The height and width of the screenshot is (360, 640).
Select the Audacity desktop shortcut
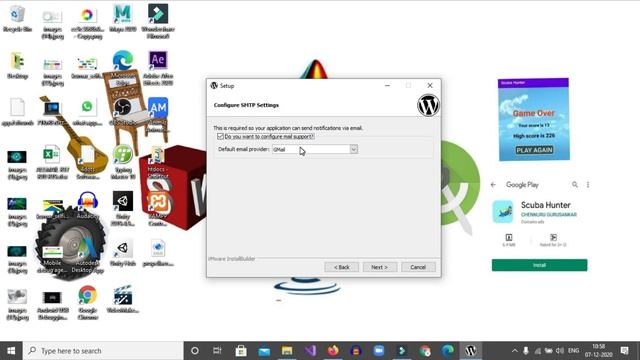pyautogui.click(x=87, y=205)
